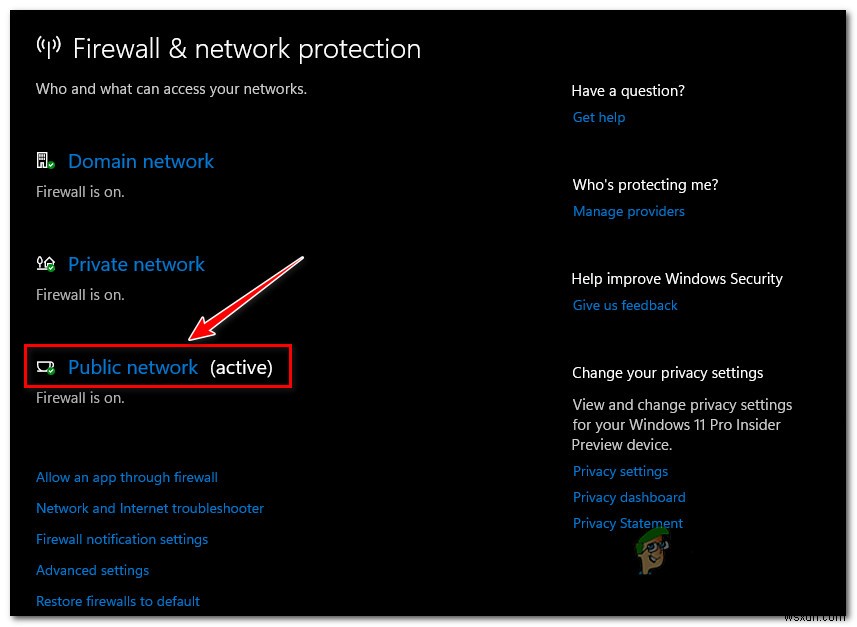Open the Privacy dashboard

pos(628,497)
